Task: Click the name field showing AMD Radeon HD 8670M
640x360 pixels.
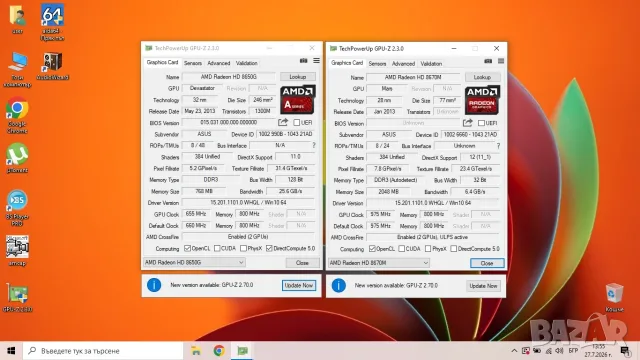Action: (x=413, y=77)
